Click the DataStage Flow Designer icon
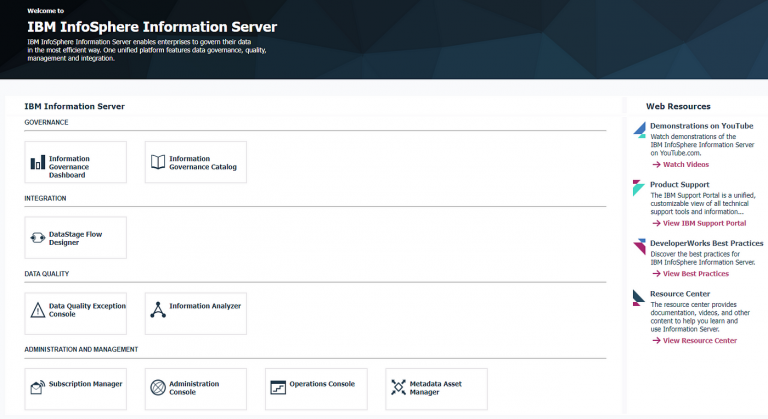 [x=38, y=238]
